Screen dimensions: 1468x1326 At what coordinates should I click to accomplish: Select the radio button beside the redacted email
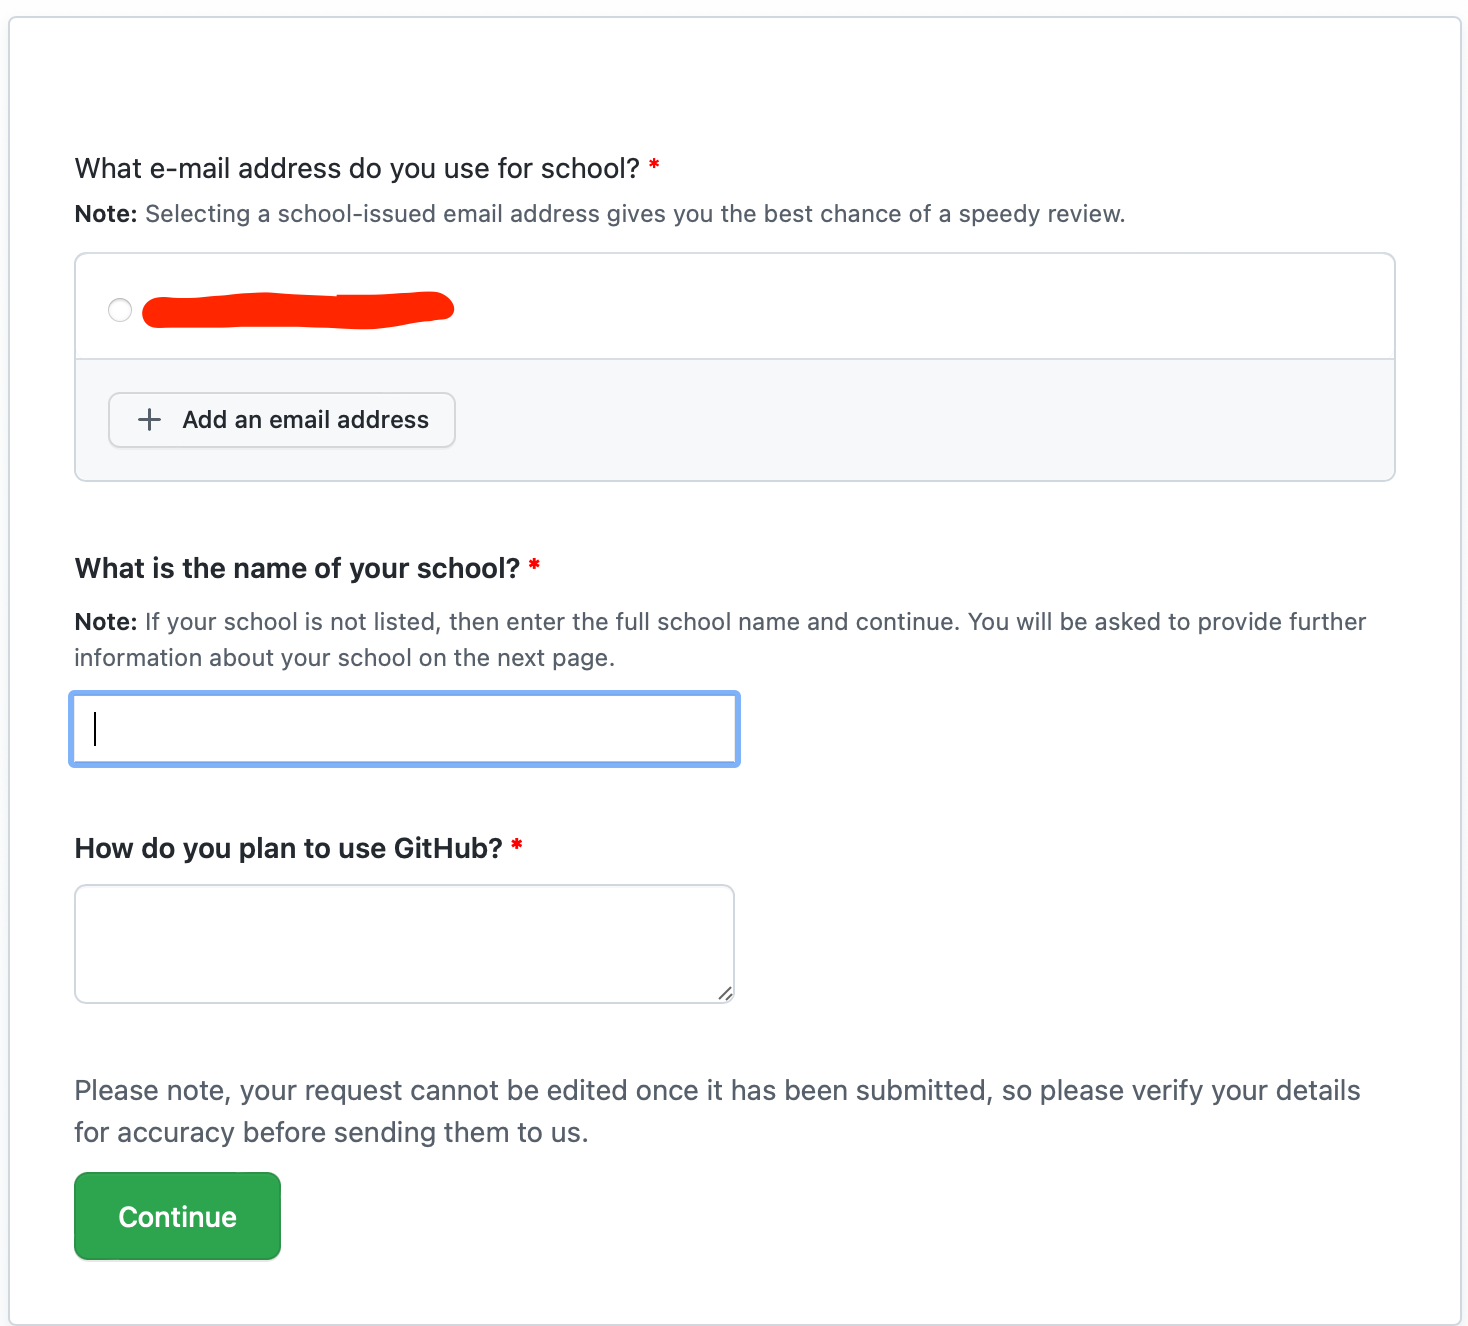(x=120, y=310)
